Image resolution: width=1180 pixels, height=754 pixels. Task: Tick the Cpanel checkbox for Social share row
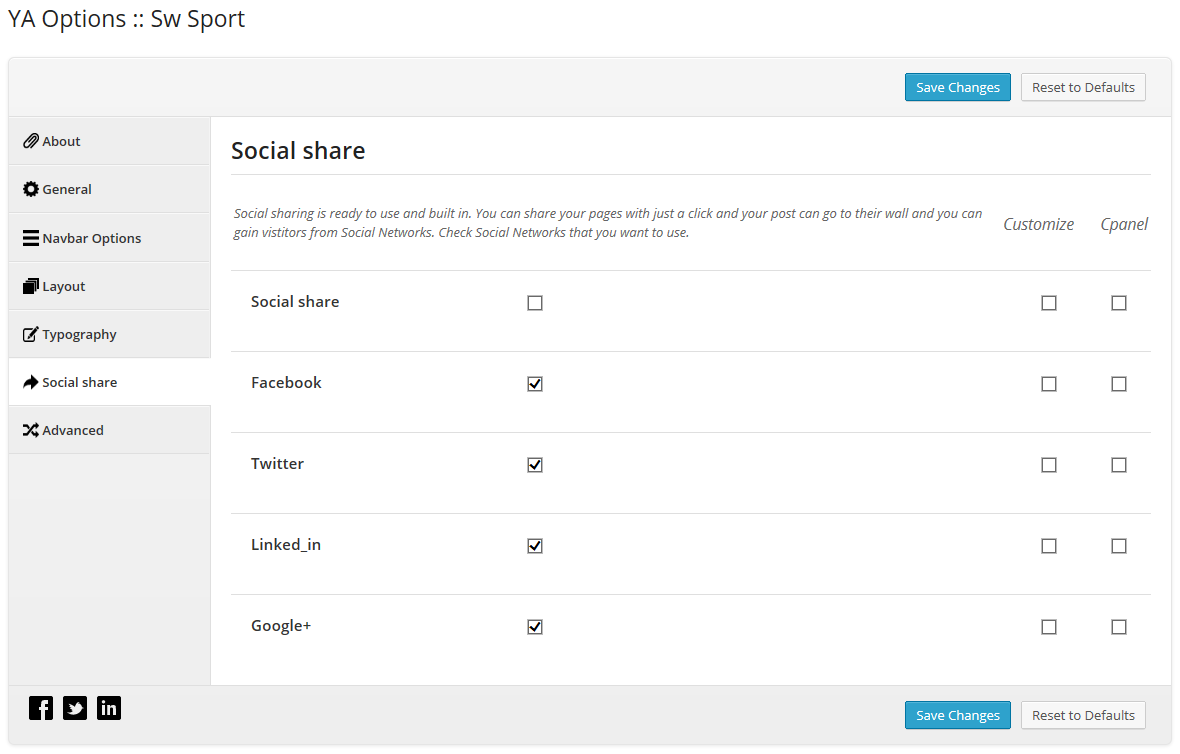[1119, 303]
